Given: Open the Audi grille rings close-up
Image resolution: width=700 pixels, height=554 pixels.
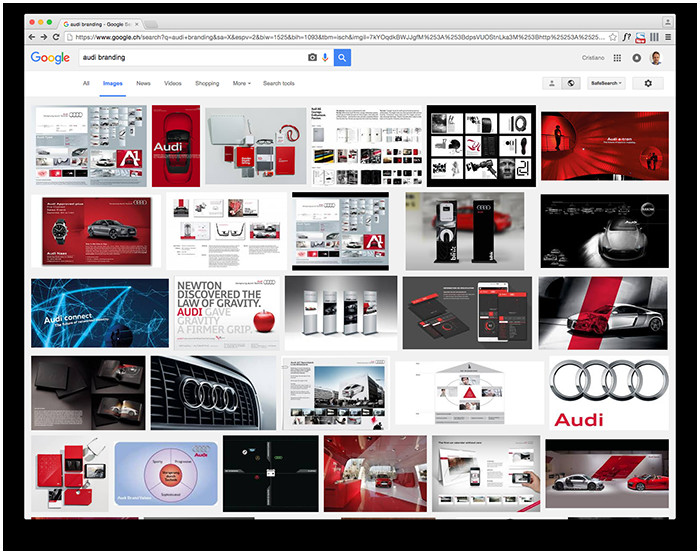Looking at the screenshot, I should tap(213, 393).
